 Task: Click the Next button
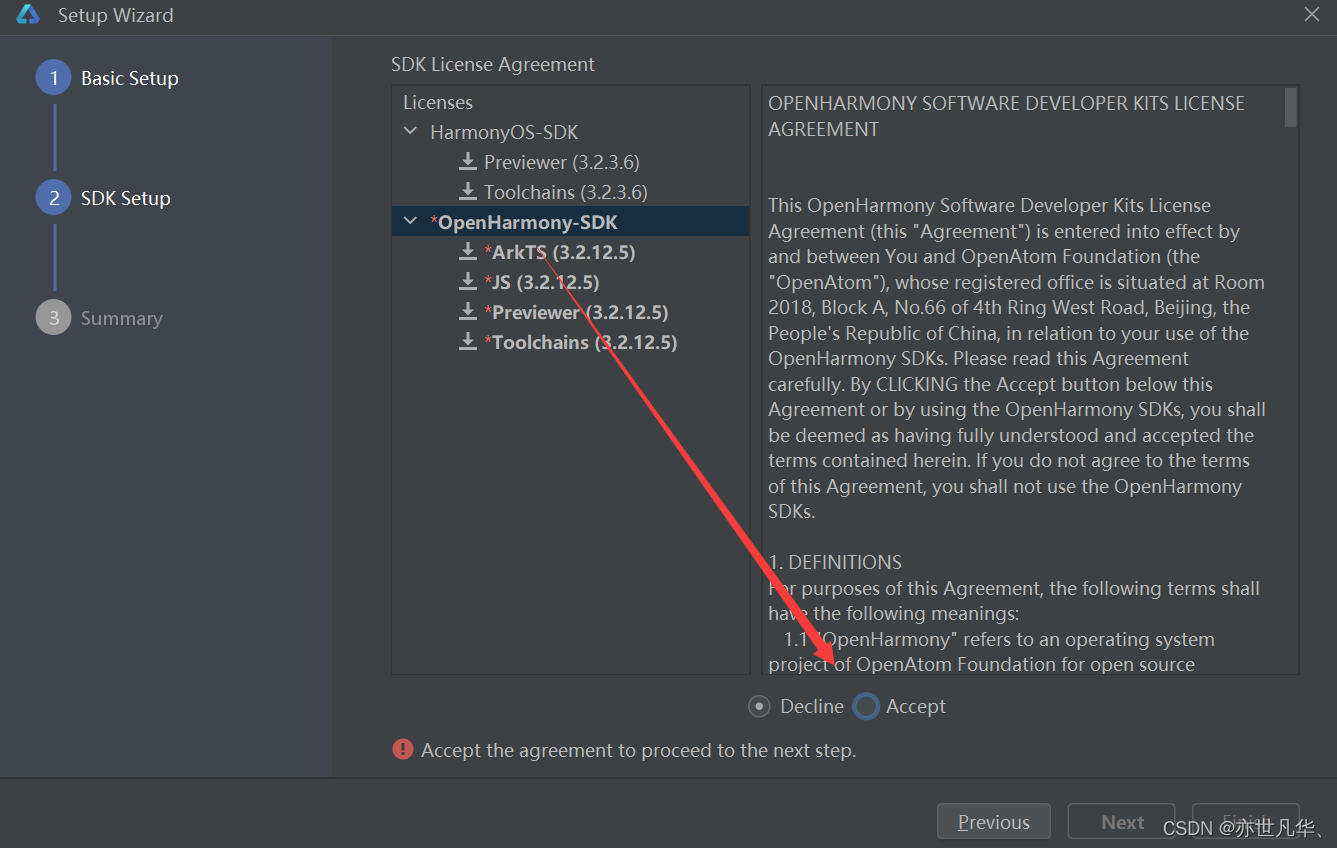coord(1122,822)
